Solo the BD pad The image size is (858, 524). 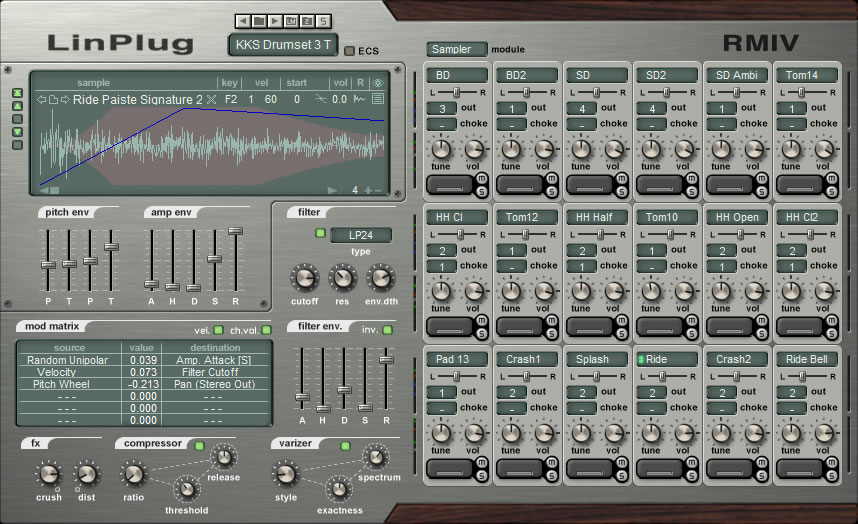click(482, 191)
